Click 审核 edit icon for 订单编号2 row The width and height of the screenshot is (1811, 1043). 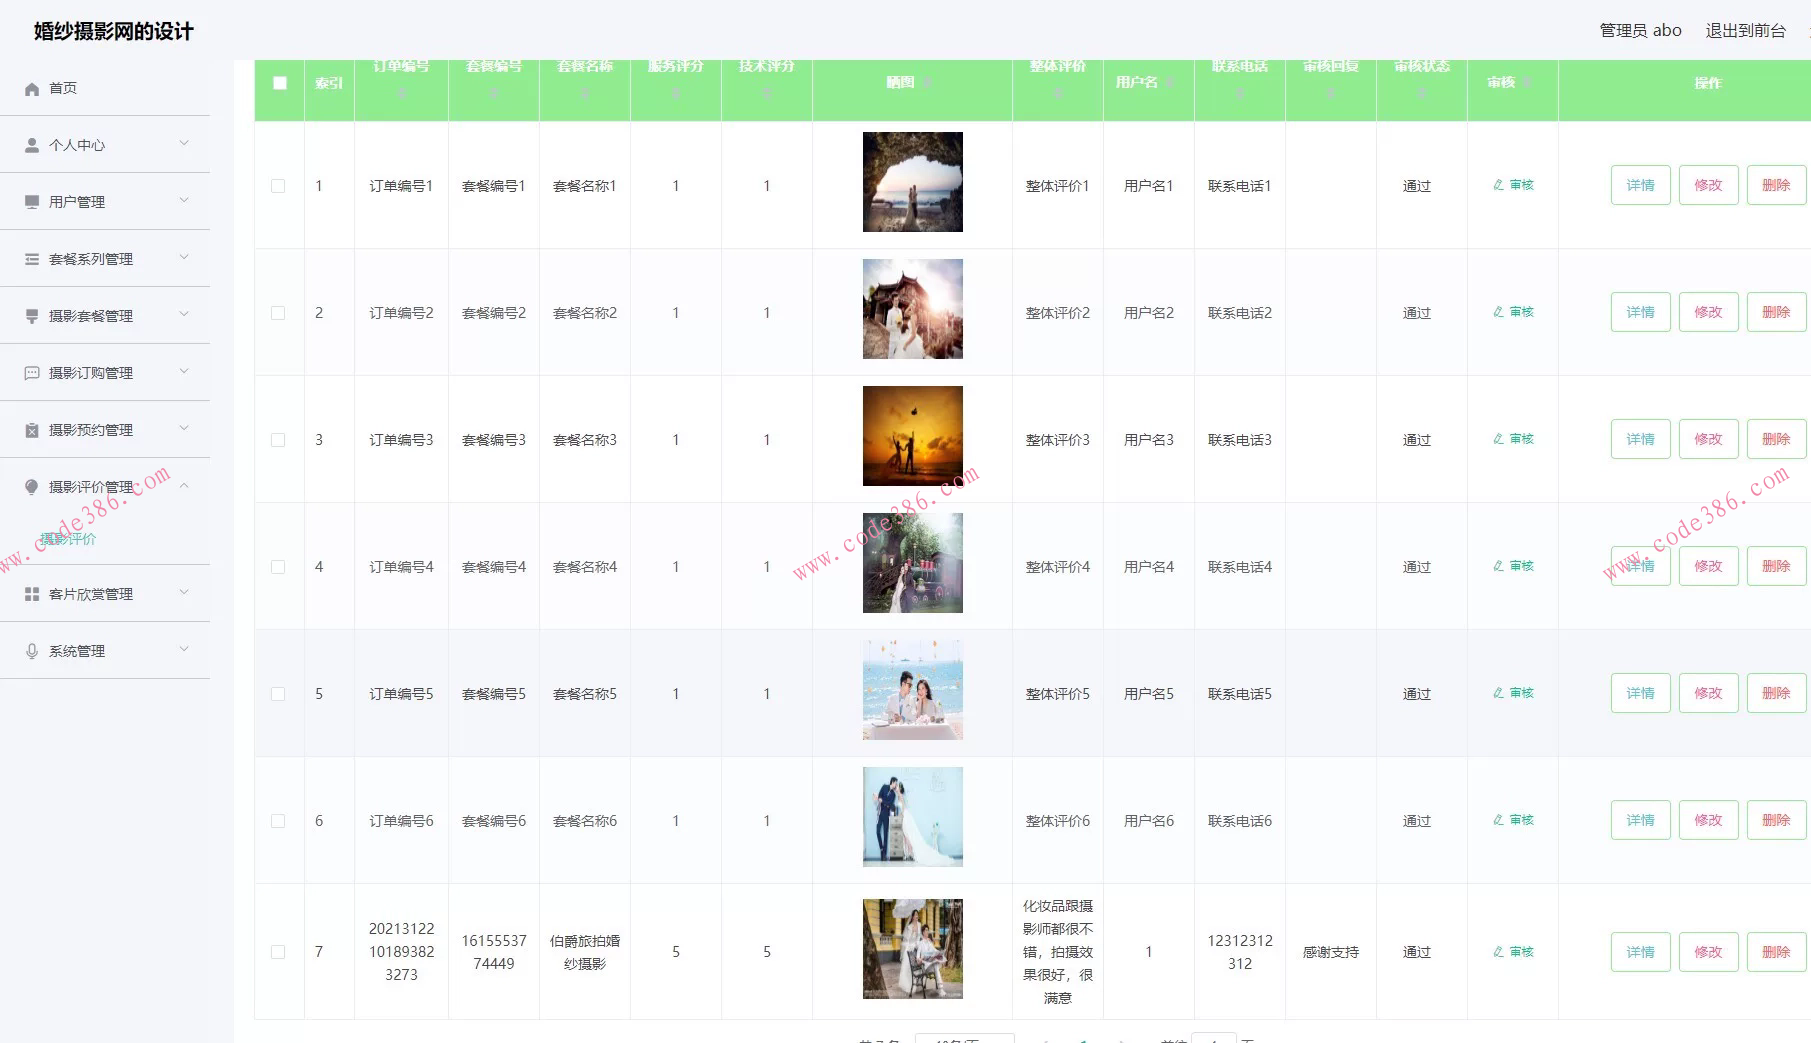1498,312
